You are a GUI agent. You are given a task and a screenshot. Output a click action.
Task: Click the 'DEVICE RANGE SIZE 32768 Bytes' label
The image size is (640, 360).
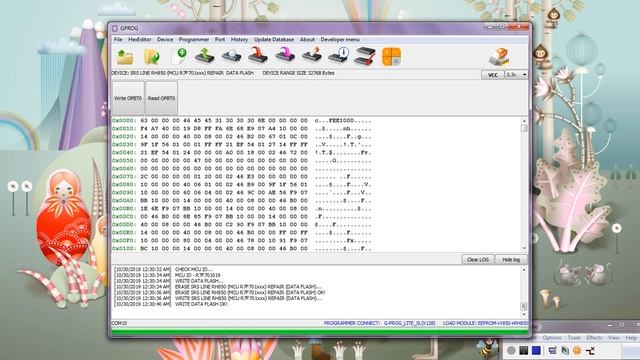point(298,73)
